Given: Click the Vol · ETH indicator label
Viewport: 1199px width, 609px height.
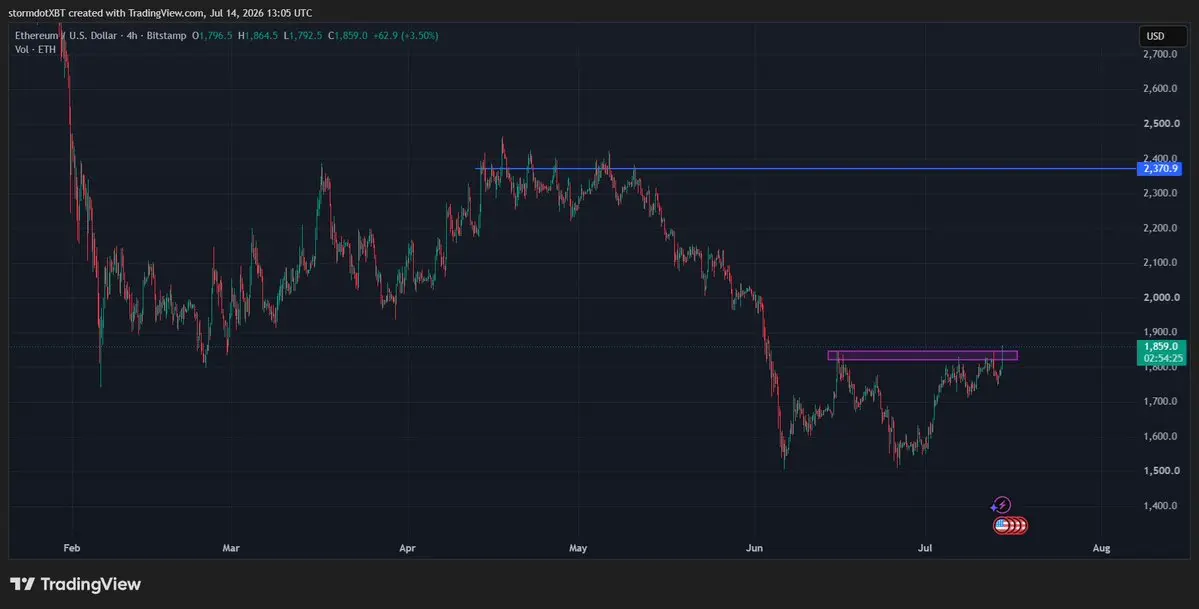Looking at the screenshot, I should [35, 50].
